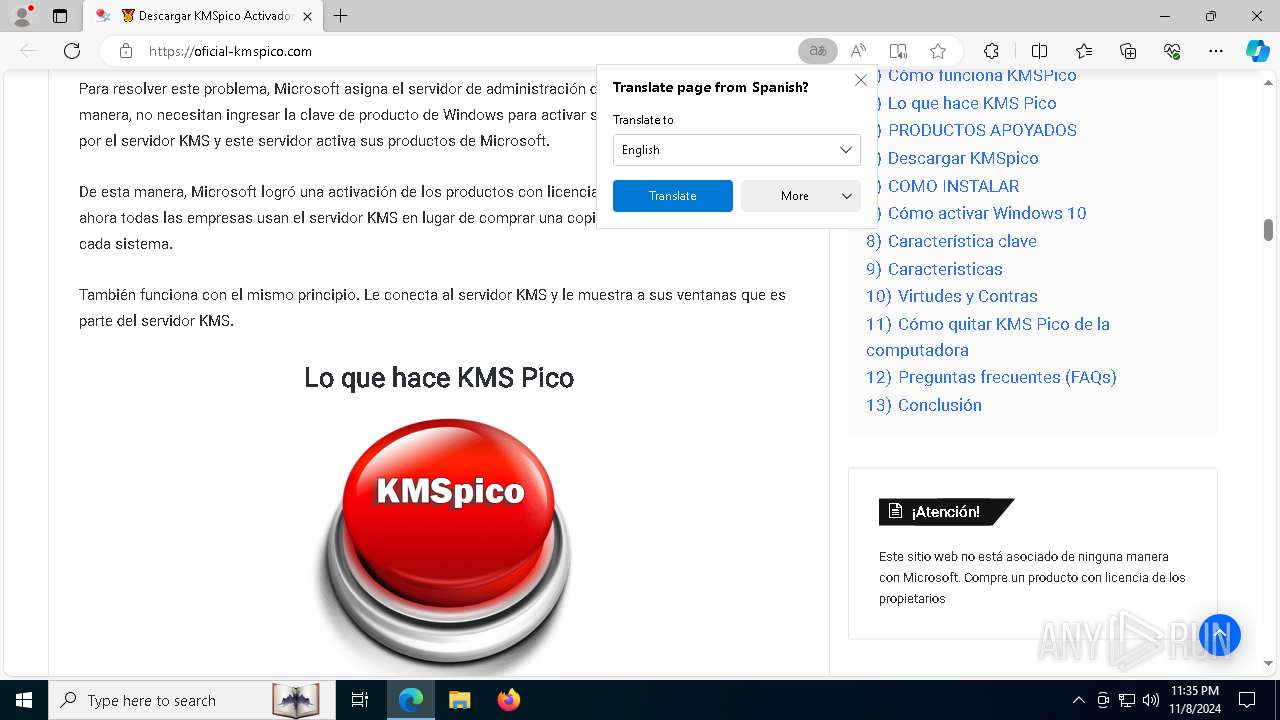The image size is (1280, 720).
Task: Click the scrollbar down arrow
Action: point(1268,663)
